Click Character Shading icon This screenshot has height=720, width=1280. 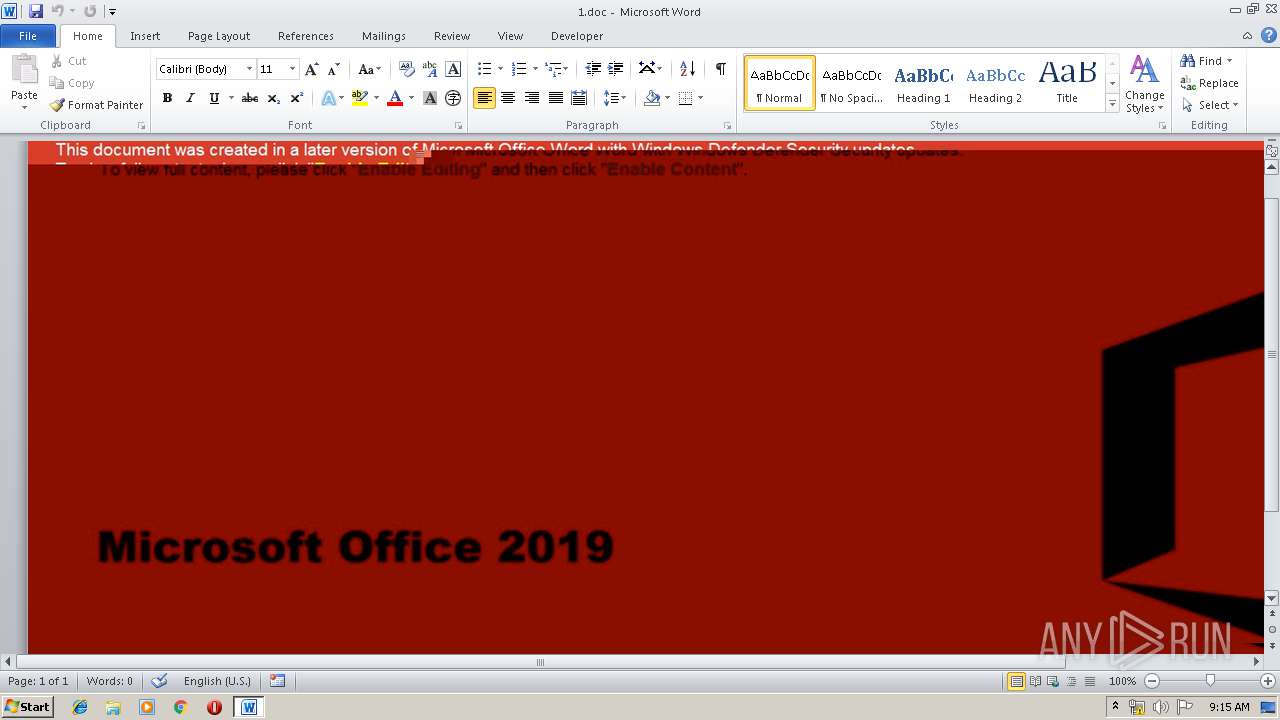tap(430, 98)
